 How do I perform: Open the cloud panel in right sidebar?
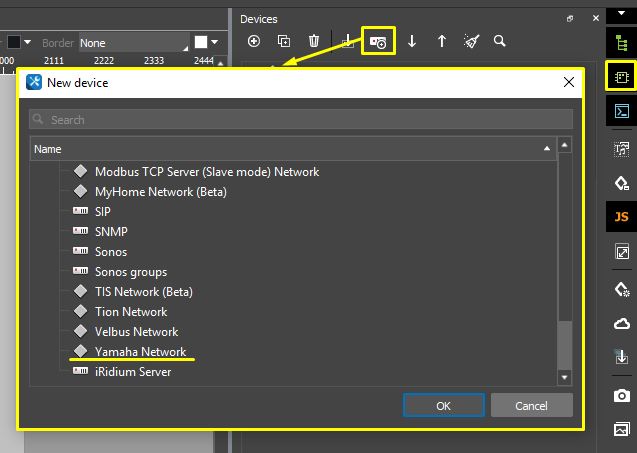621,324
